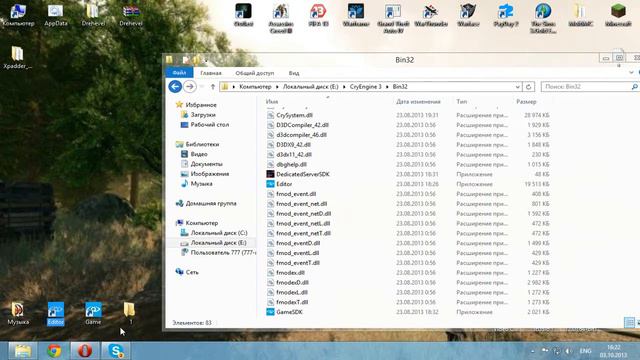Switch to the Главная ribbon tab
640x360 pixels.
[x=211, y=73]
